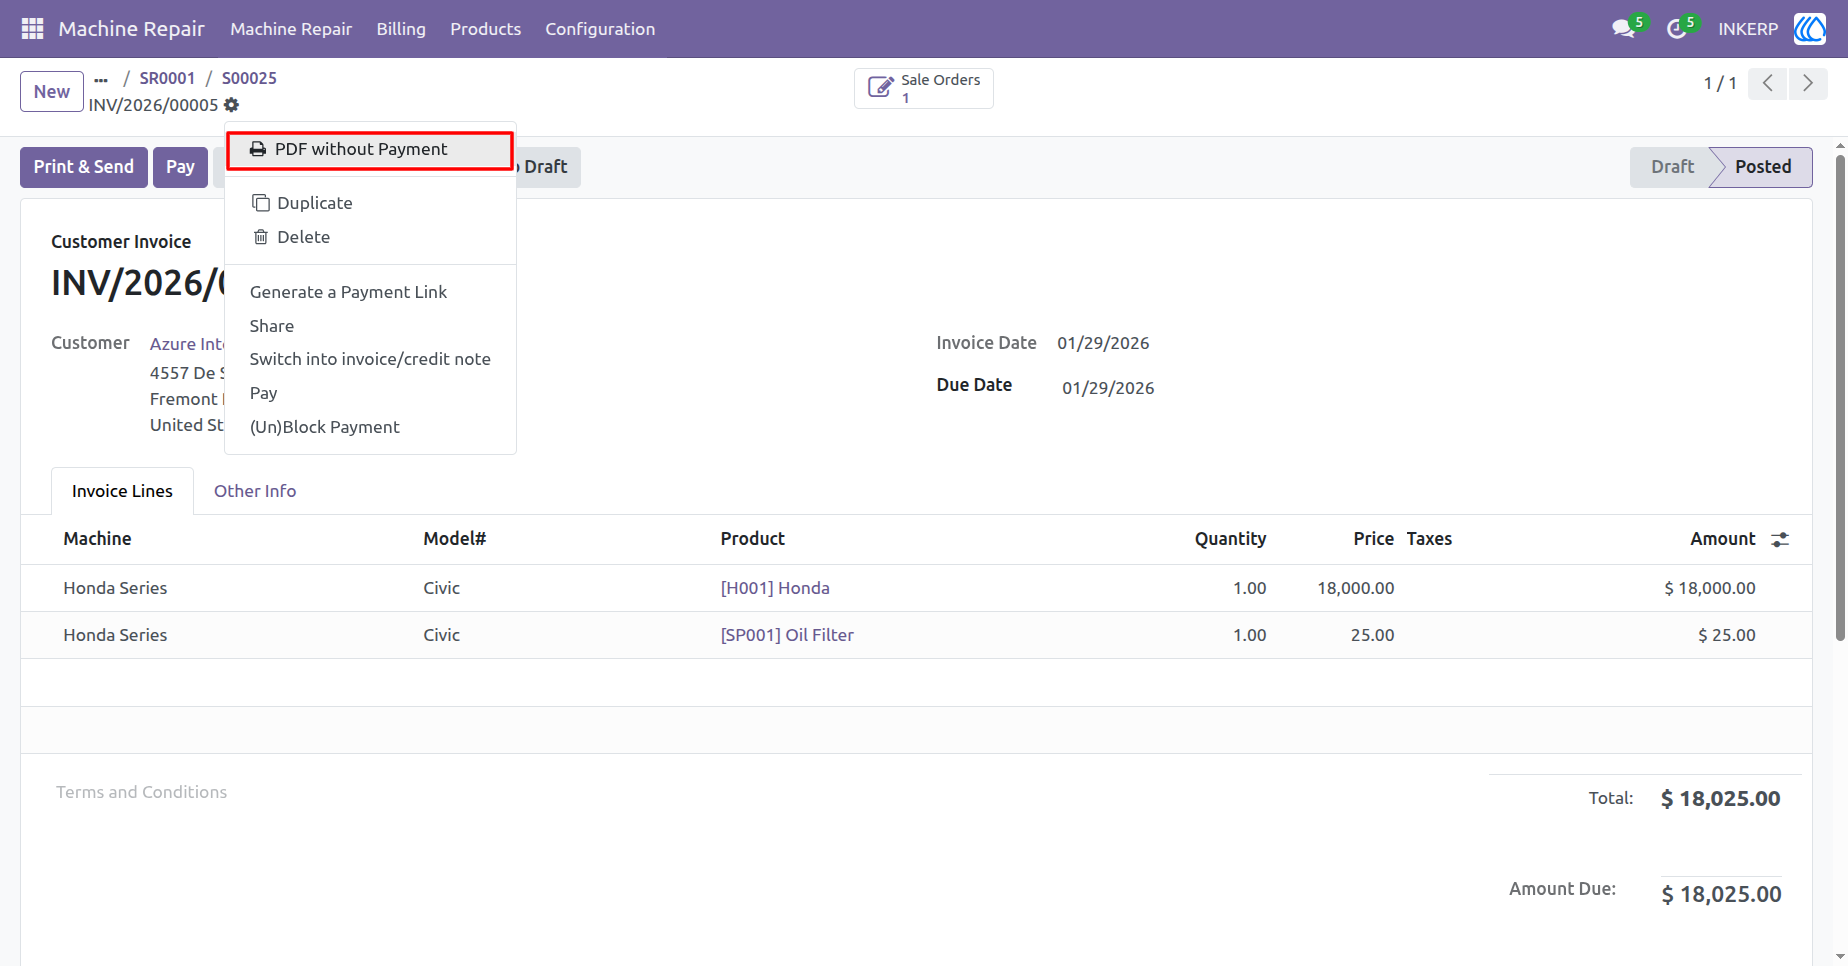This screenshot has height=966, width=1848.
Task: Click the New button
Action: (x=52, y=92)
